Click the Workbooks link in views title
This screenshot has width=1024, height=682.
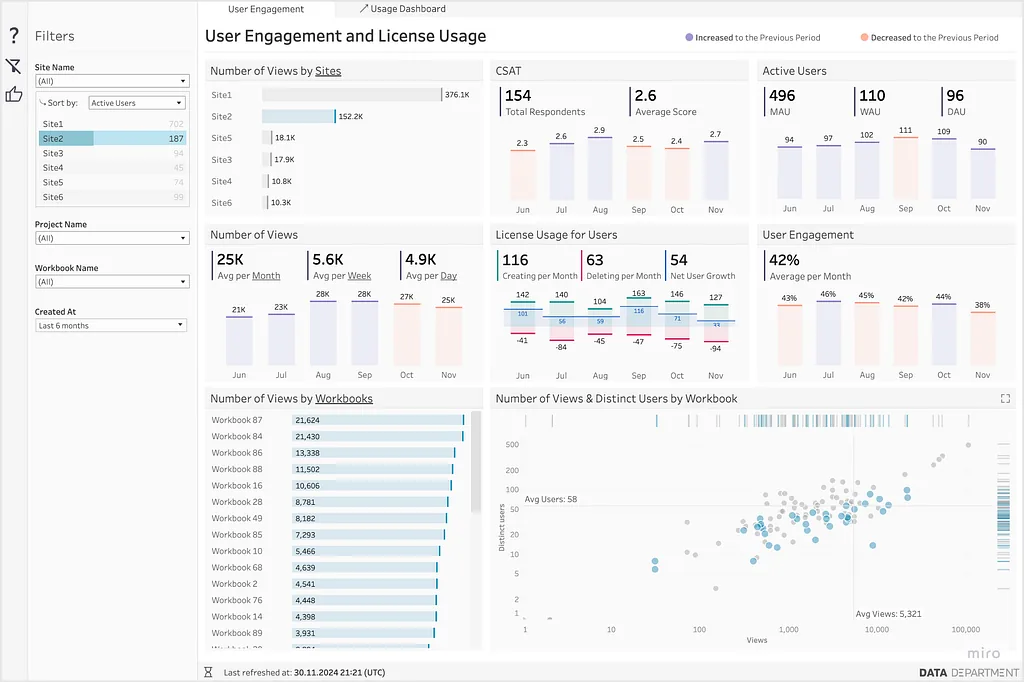(344, 398)
